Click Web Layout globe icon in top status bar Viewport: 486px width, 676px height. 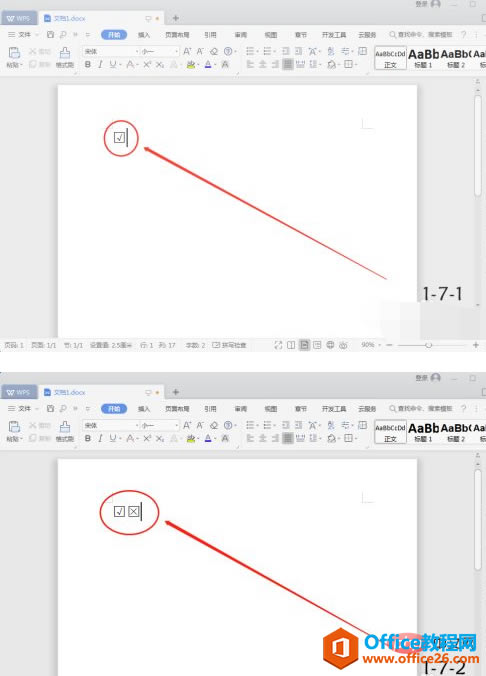click(330, 345)
